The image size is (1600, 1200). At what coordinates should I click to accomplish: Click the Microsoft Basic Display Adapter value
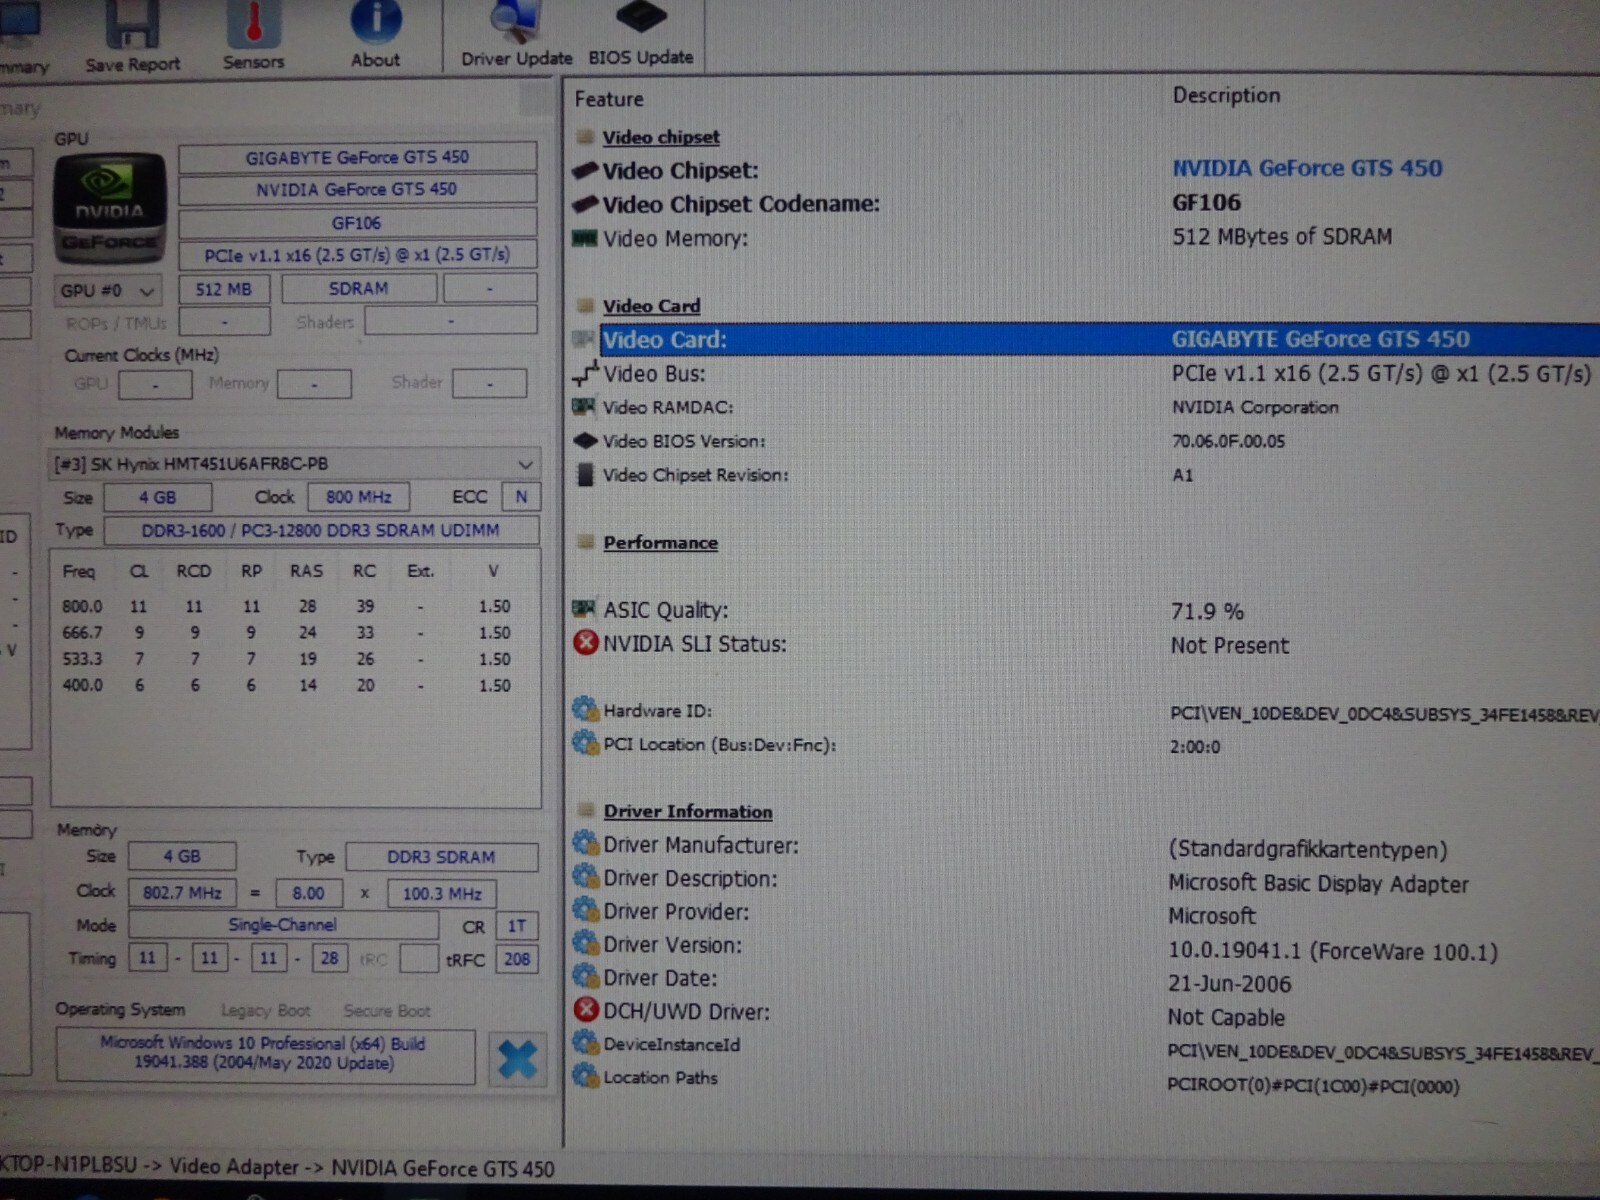point(1318,884)
